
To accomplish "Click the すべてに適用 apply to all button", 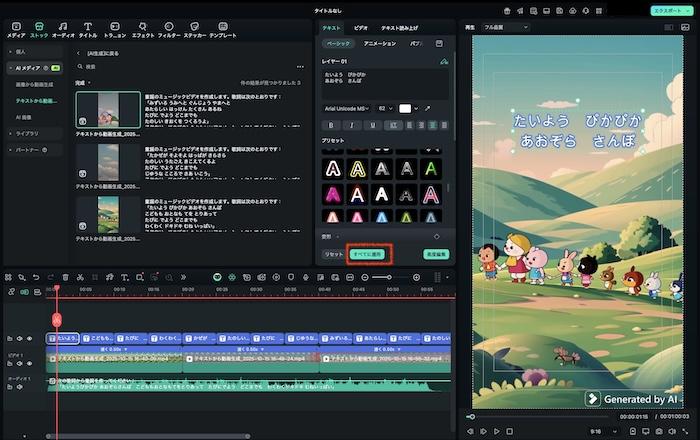I will click(x=367, y=254).
